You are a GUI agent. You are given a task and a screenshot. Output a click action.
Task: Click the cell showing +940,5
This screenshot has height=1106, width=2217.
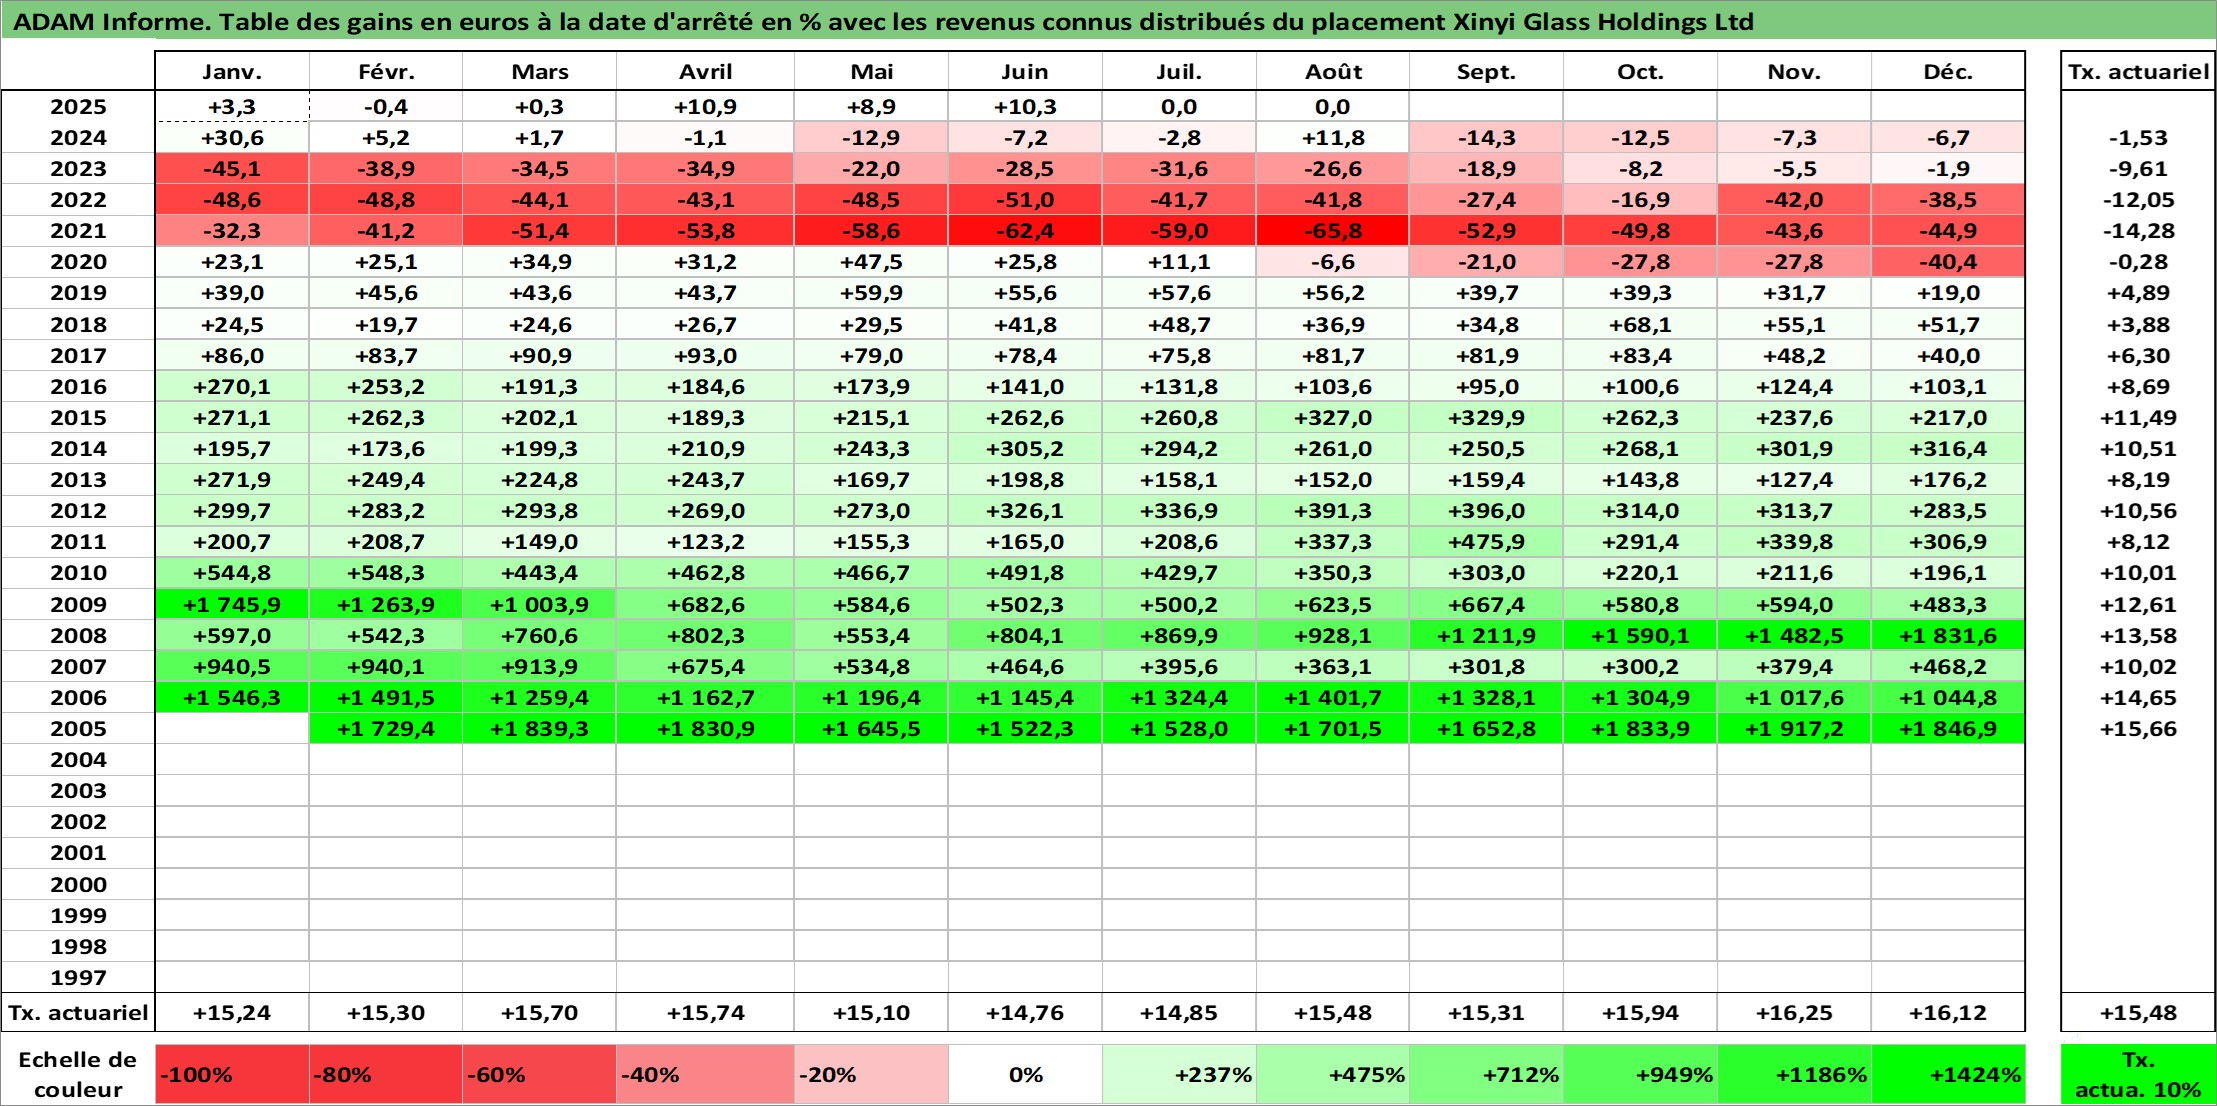[x=232, y=667]
